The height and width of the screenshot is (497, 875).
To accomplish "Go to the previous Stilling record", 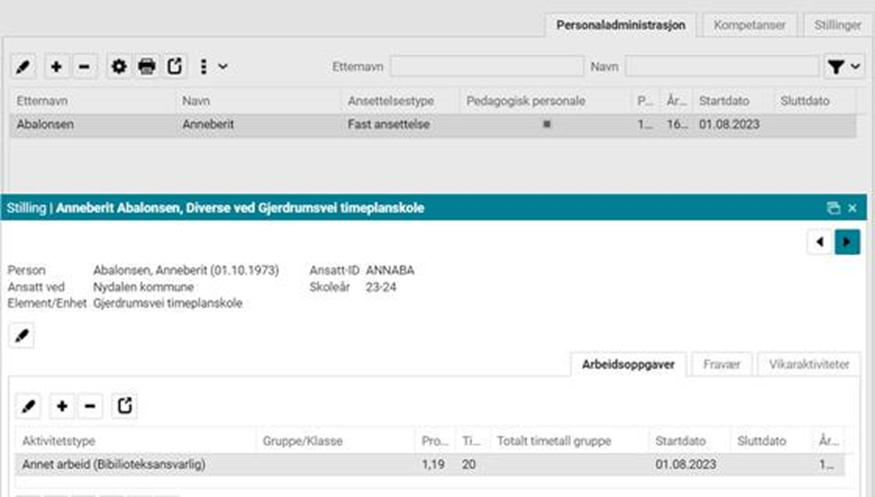I will (x=820, y=243).
